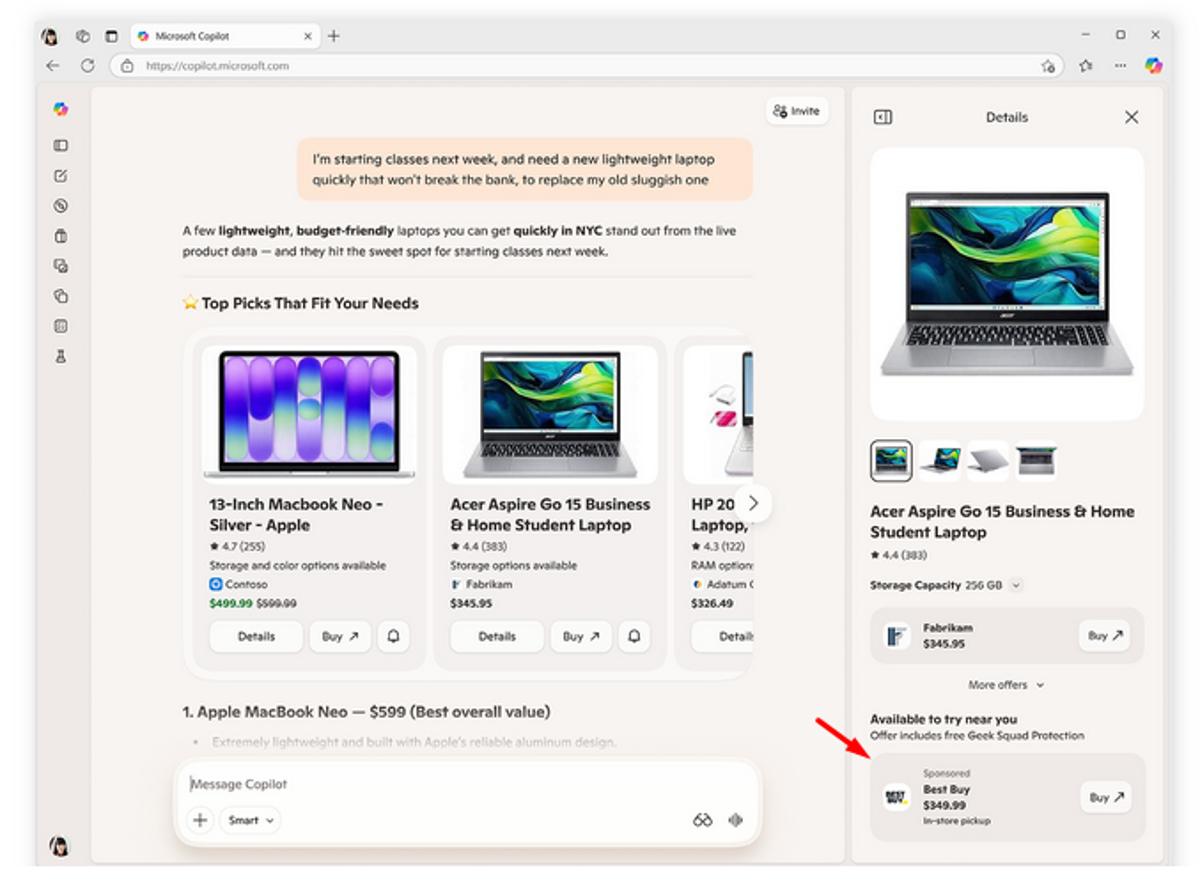1200x884 pixels.
Task: Start voice input with the microphone icon
Action: (737, 820)
